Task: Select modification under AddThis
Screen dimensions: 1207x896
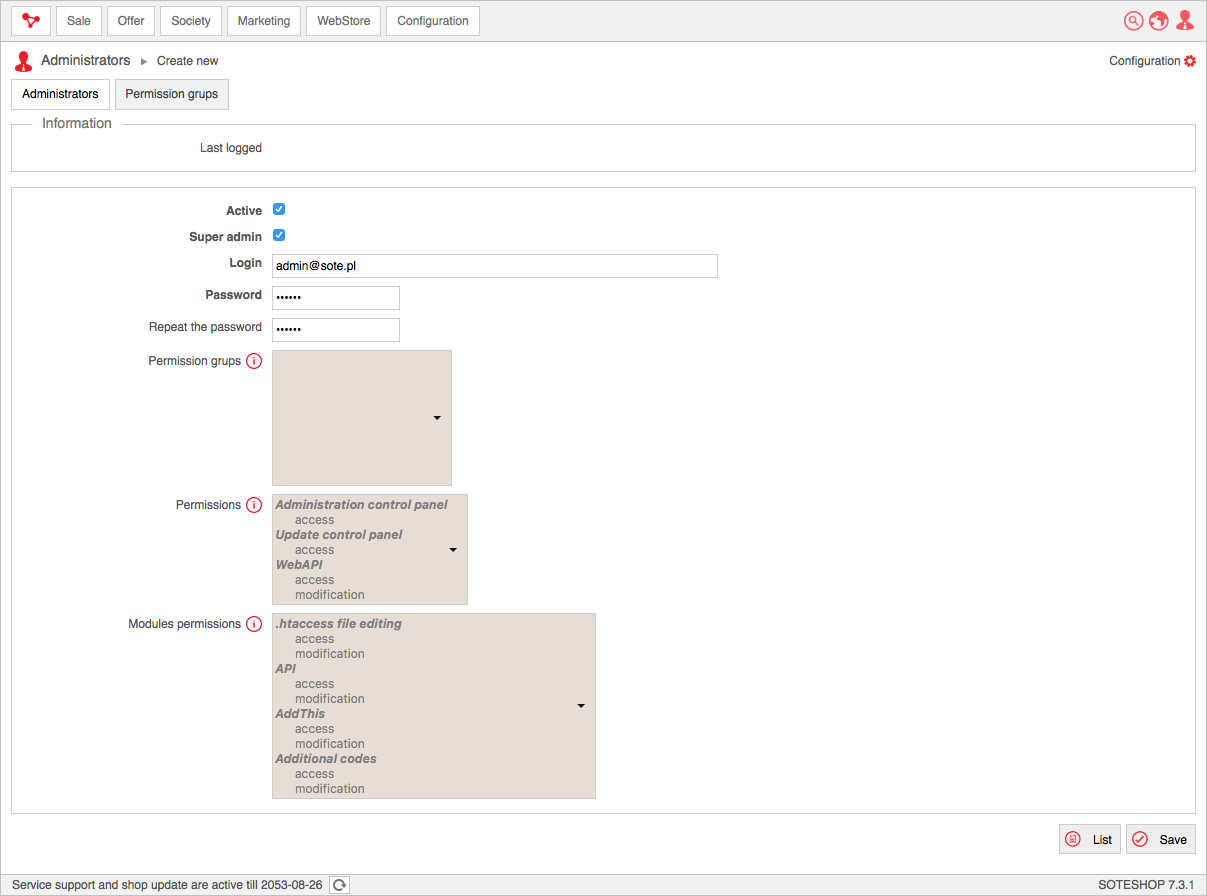Action: pyautogui.click(x=329, y=744)
